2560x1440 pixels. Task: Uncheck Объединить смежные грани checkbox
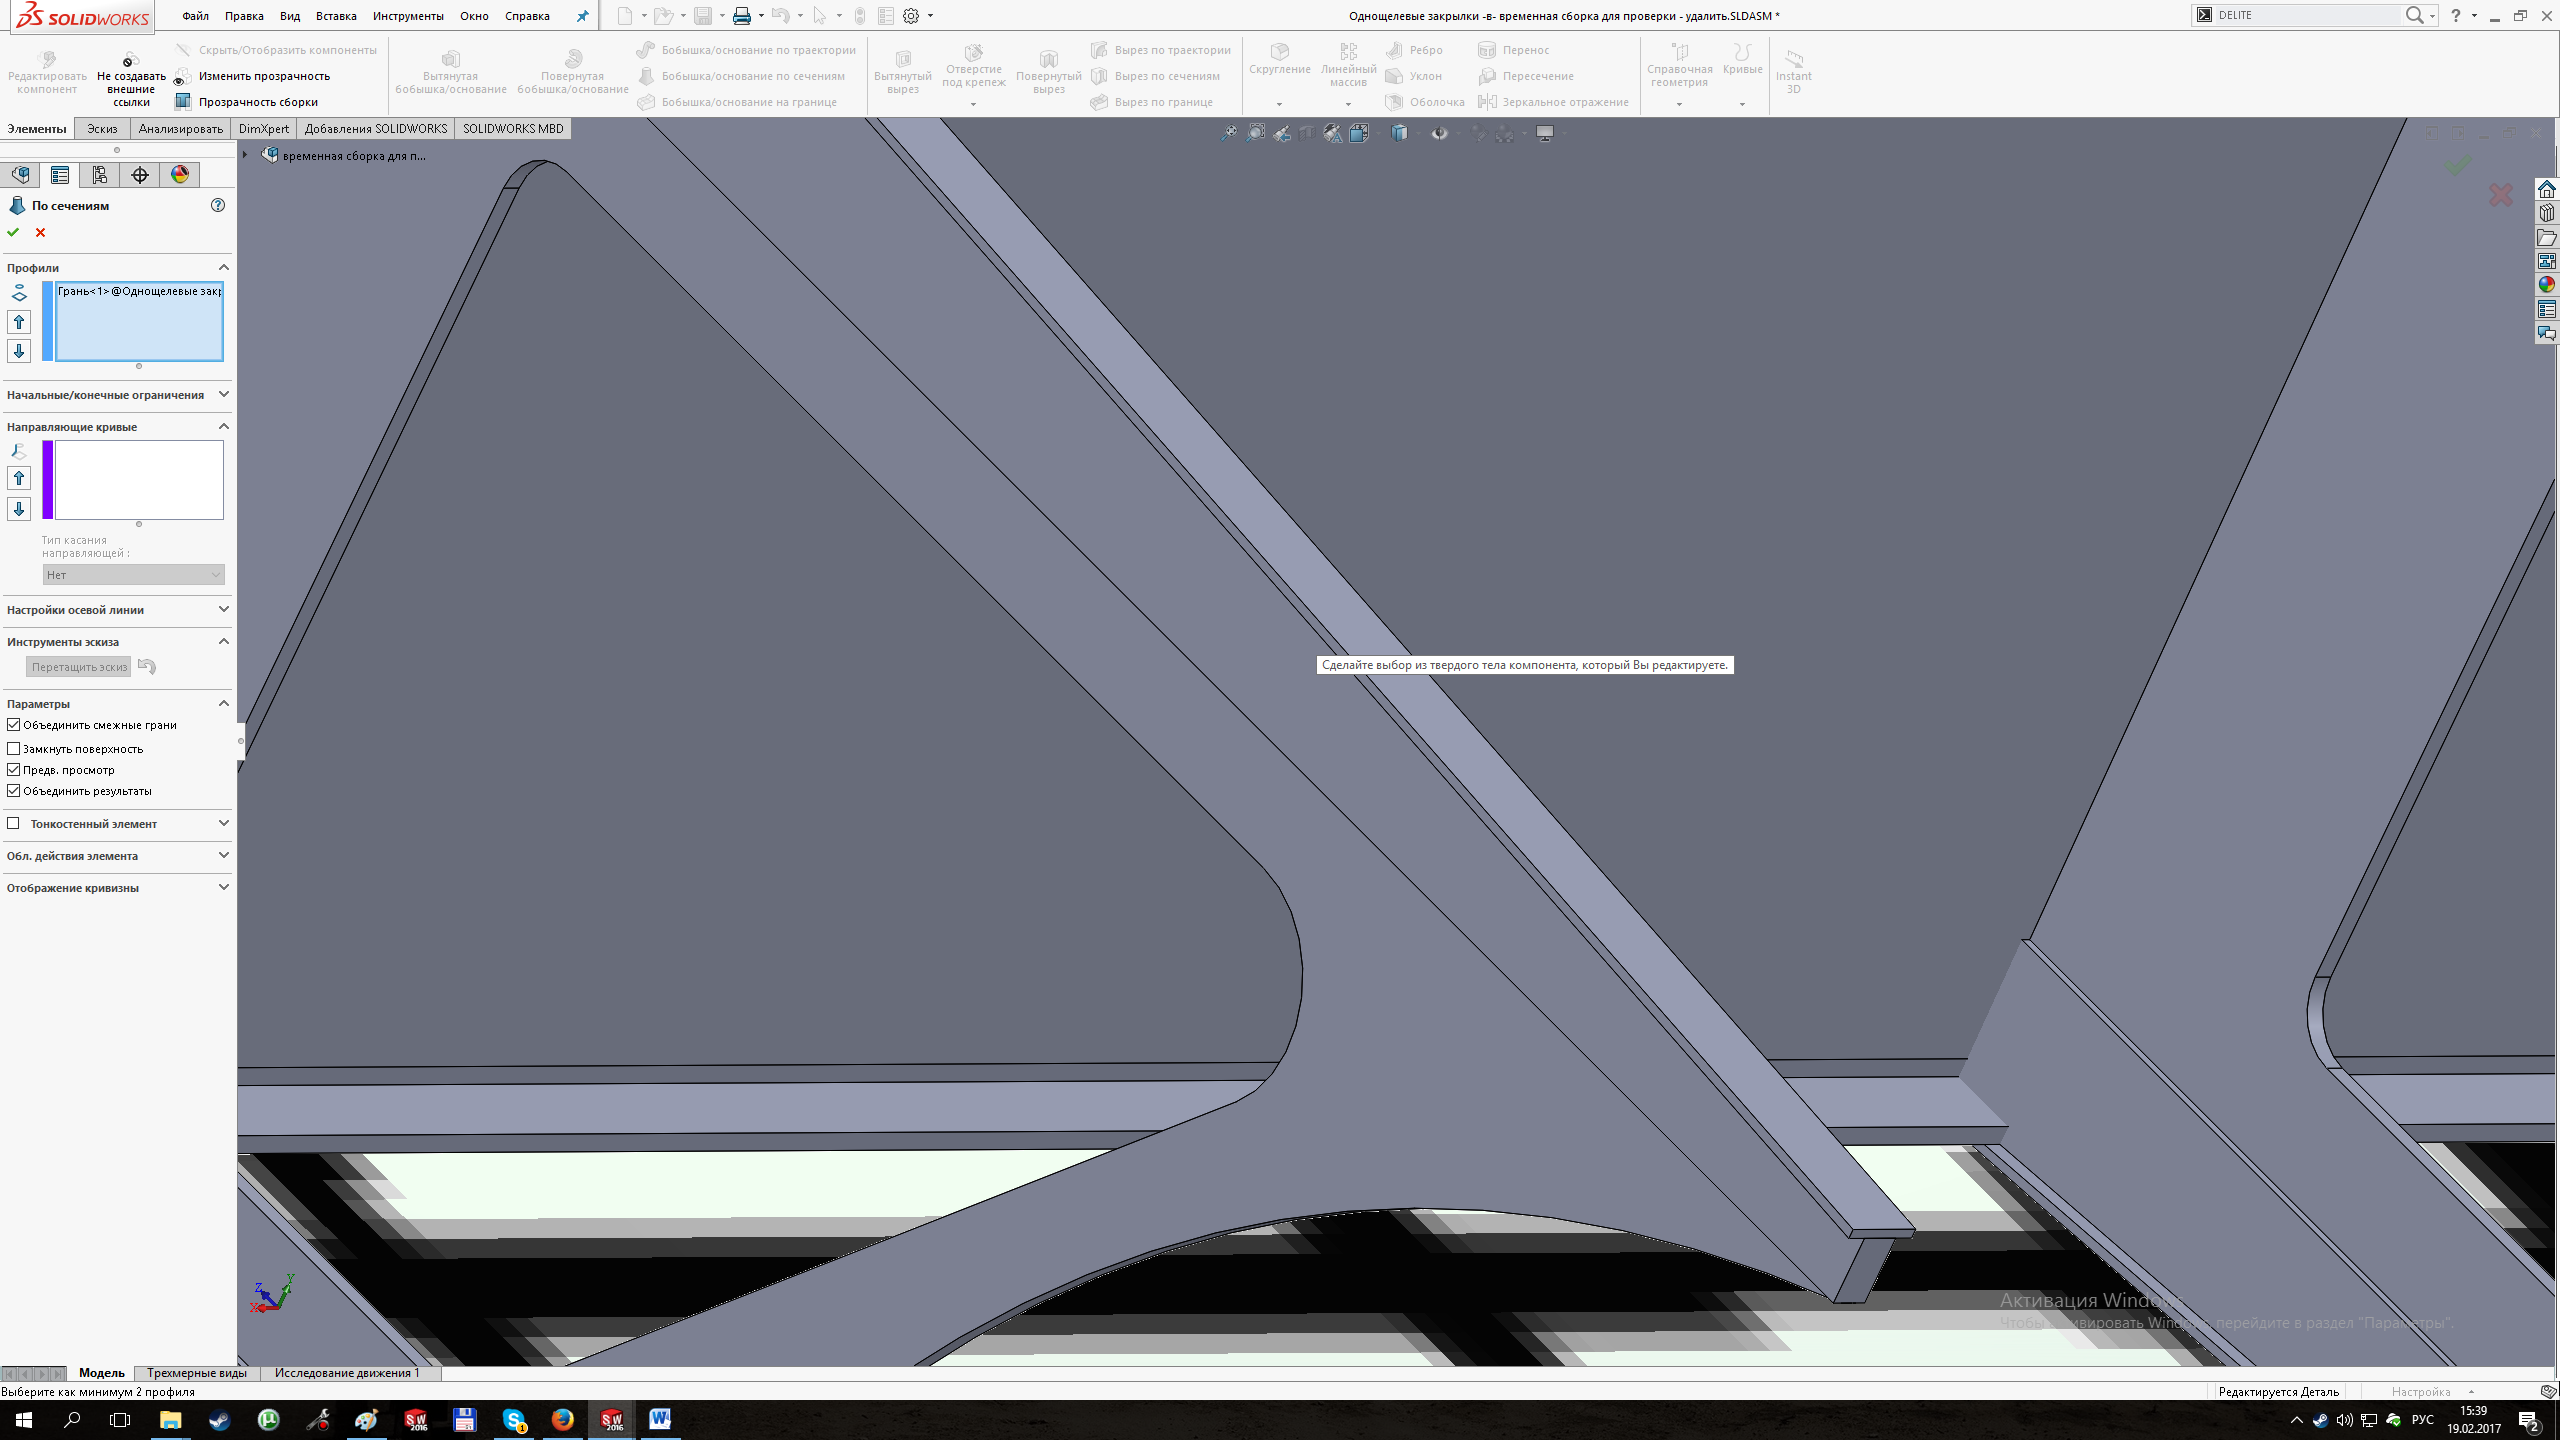point(14,725)
